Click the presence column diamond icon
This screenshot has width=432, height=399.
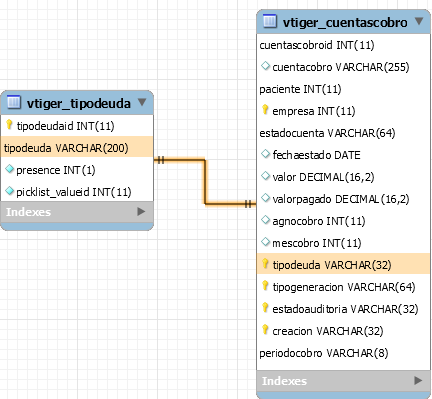tap(10, 169)
